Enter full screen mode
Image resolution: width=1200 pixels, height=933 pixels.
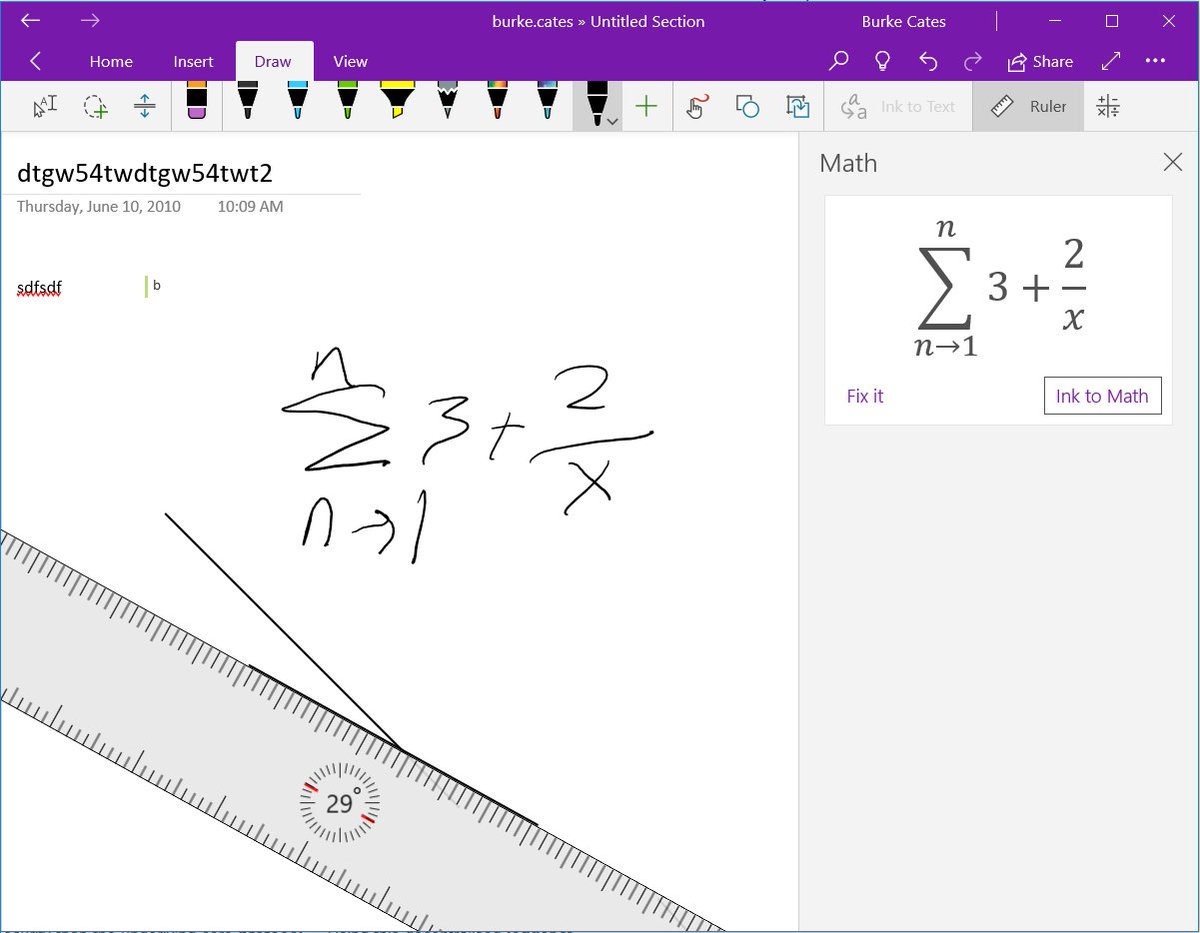click(x=1110, y=61)
